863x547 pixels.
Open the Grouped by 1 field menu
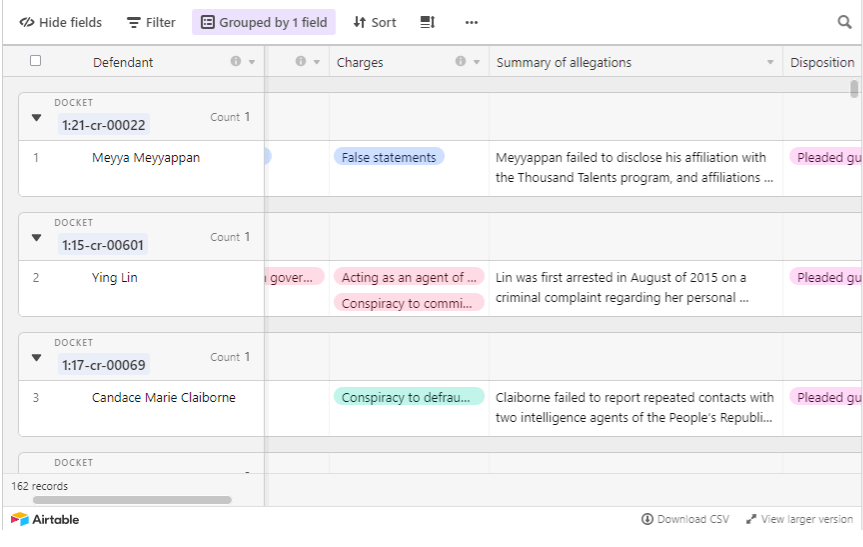pyautogui.click(x=264, y=22)
